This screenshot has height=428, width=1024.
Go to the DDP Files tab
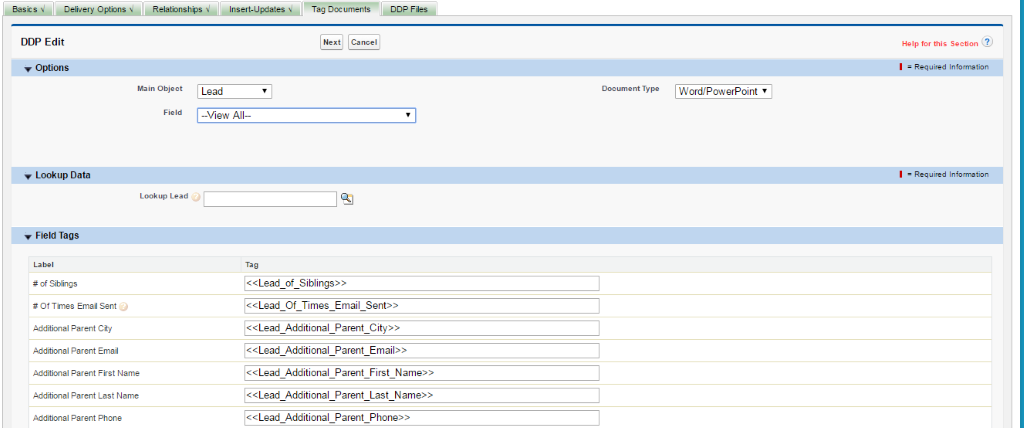[409, 9]
